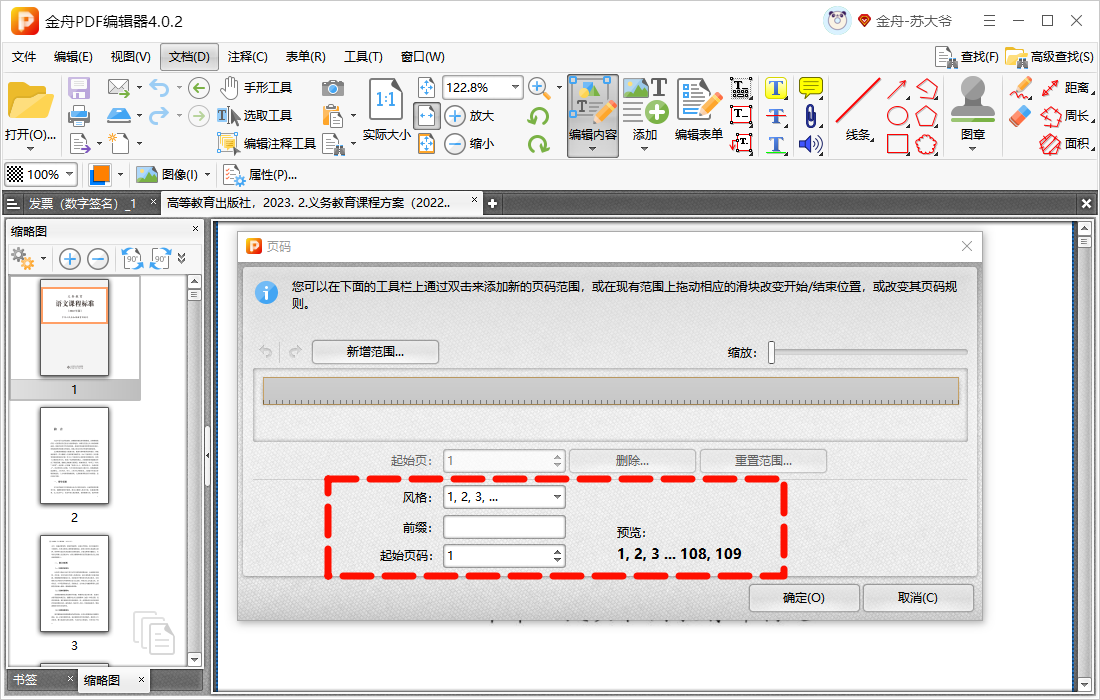1100x700 pixels.
Task: Select the Hand tool (手形工具)
Action: [x=256, y=88]
